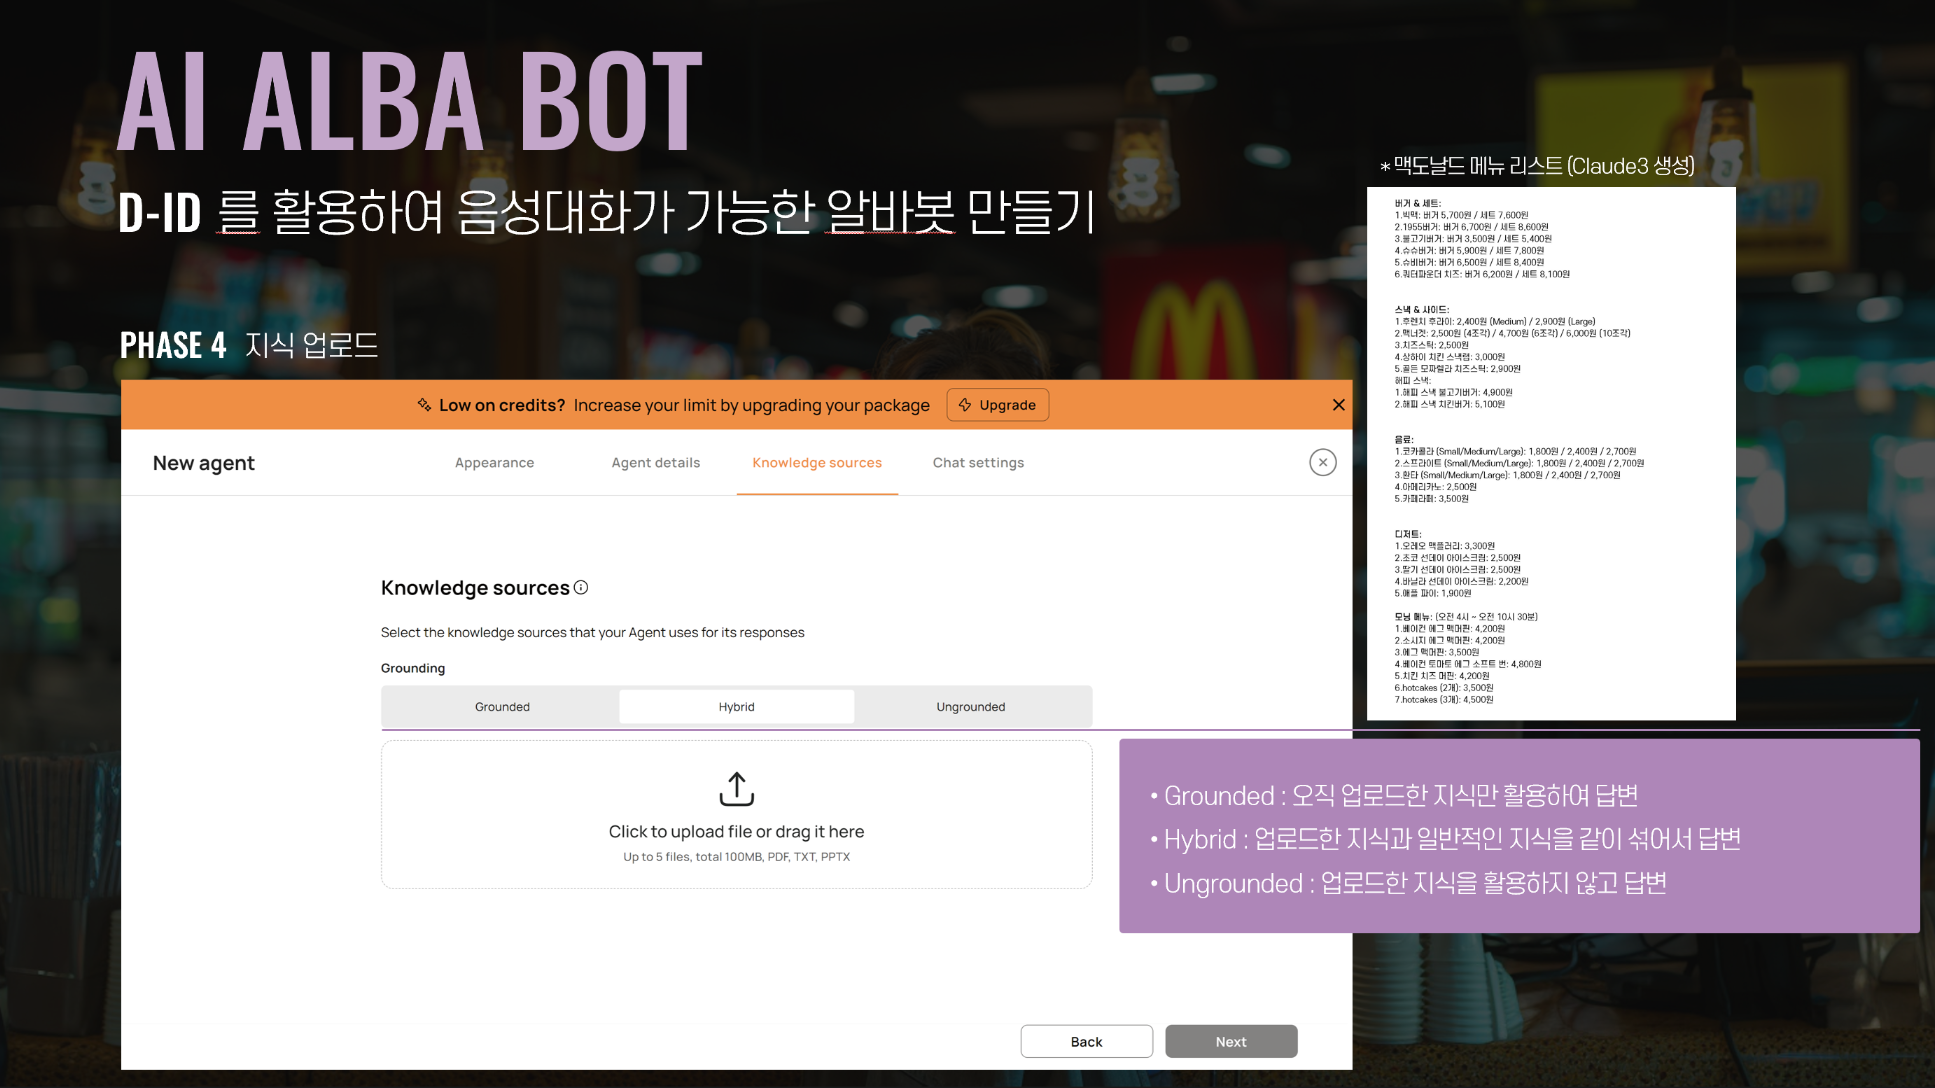The width and height of the screenshot is (1935, 1088).
Task: Click the Next button
Action: (x=1231, y=1041)
